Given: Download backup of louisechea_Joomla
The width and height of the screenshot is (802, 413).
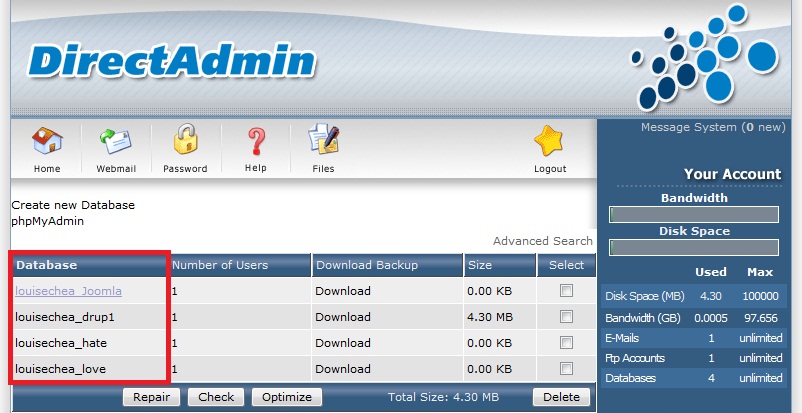Looking at the screenshot, I should (x=343, y=291).
